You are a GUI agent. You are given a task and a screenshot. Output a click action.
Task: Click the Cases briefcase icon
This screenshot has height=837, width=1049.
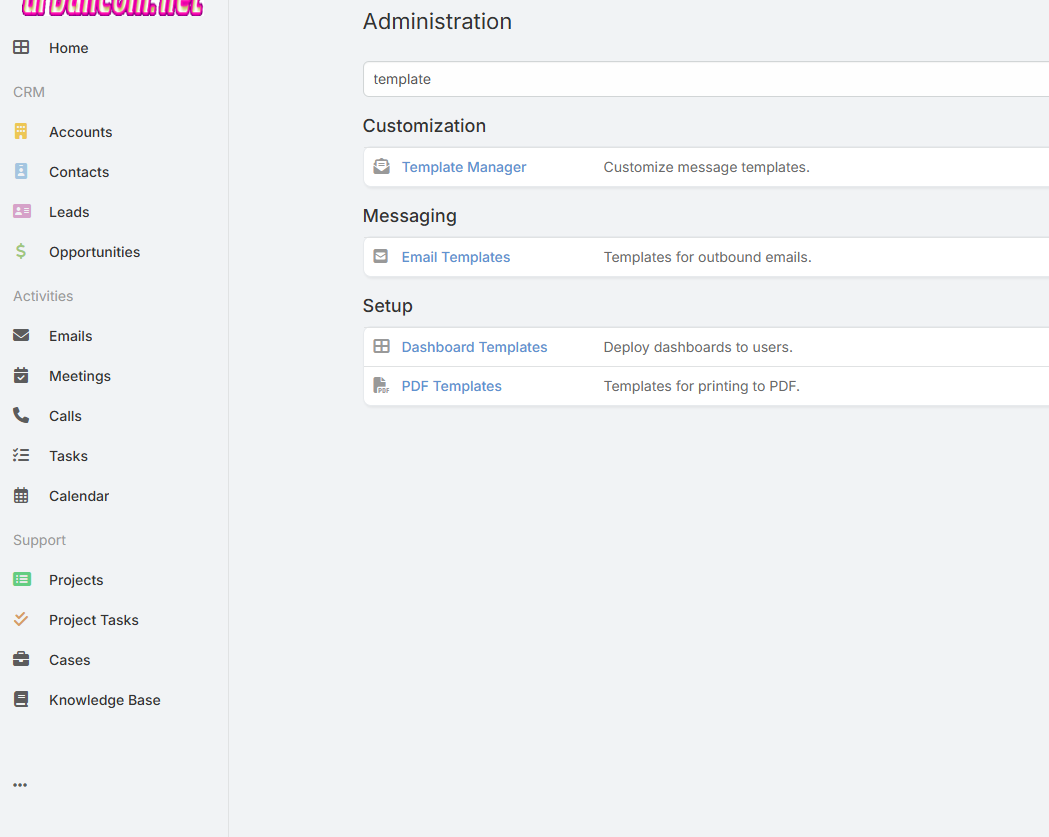pos(21,660)
